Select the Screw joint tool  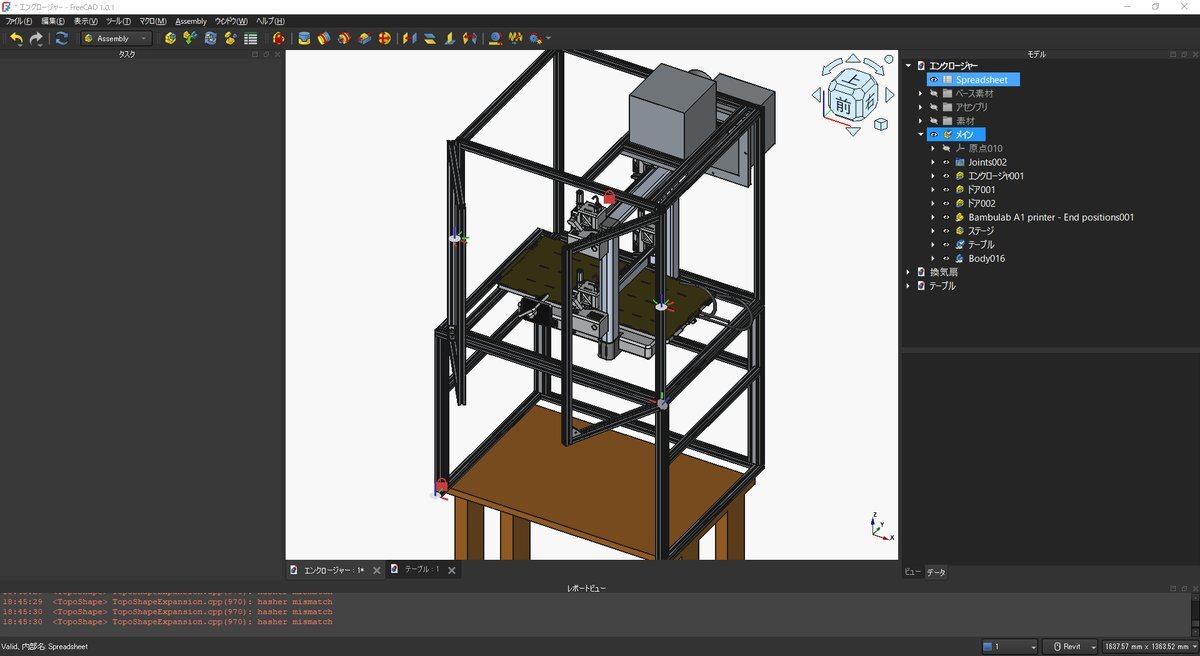tap(515, 38)
